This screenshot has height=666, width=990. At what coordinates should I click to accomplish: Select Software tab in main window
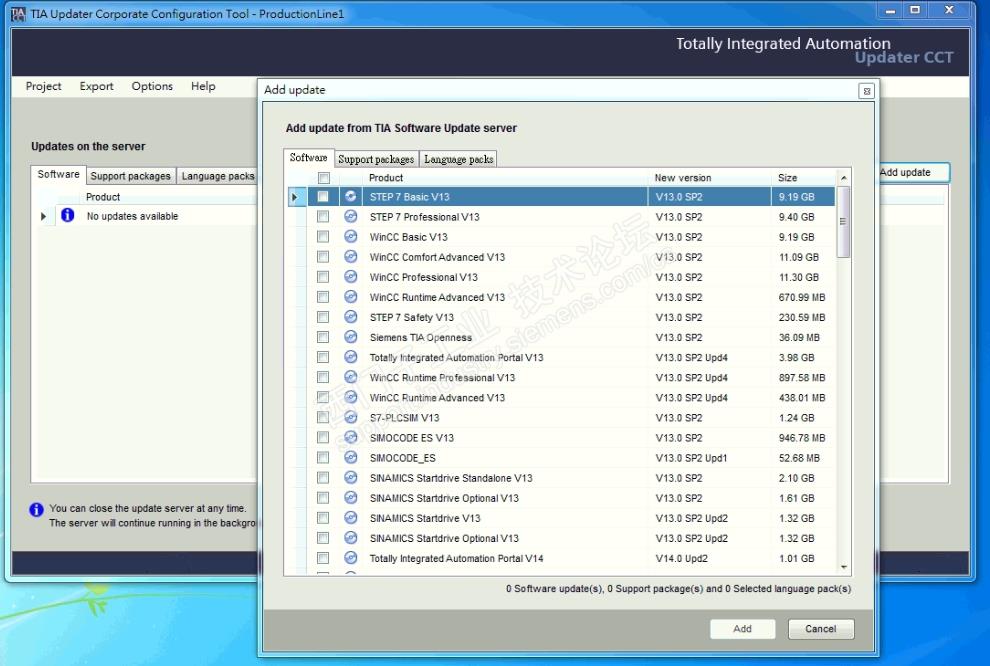click(x=58, y=174)
